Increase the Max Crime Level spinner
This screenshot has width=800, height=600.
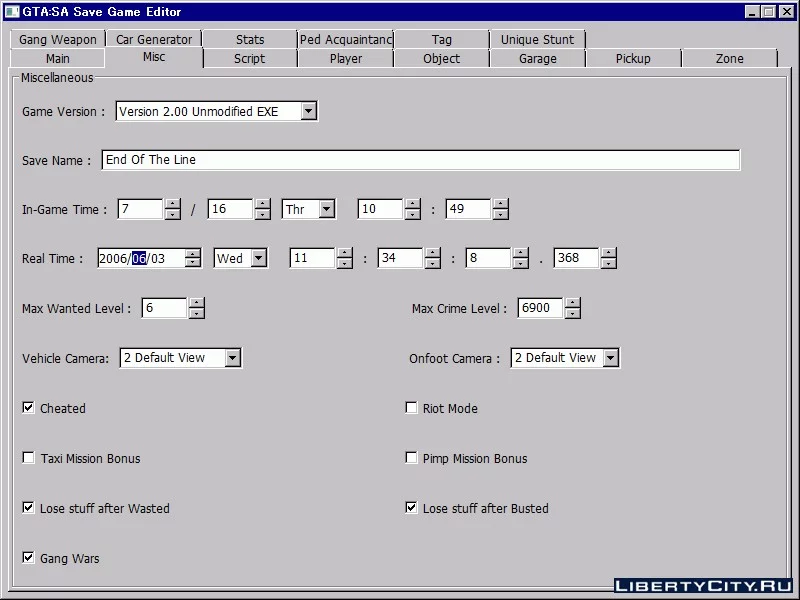point(572,303)
